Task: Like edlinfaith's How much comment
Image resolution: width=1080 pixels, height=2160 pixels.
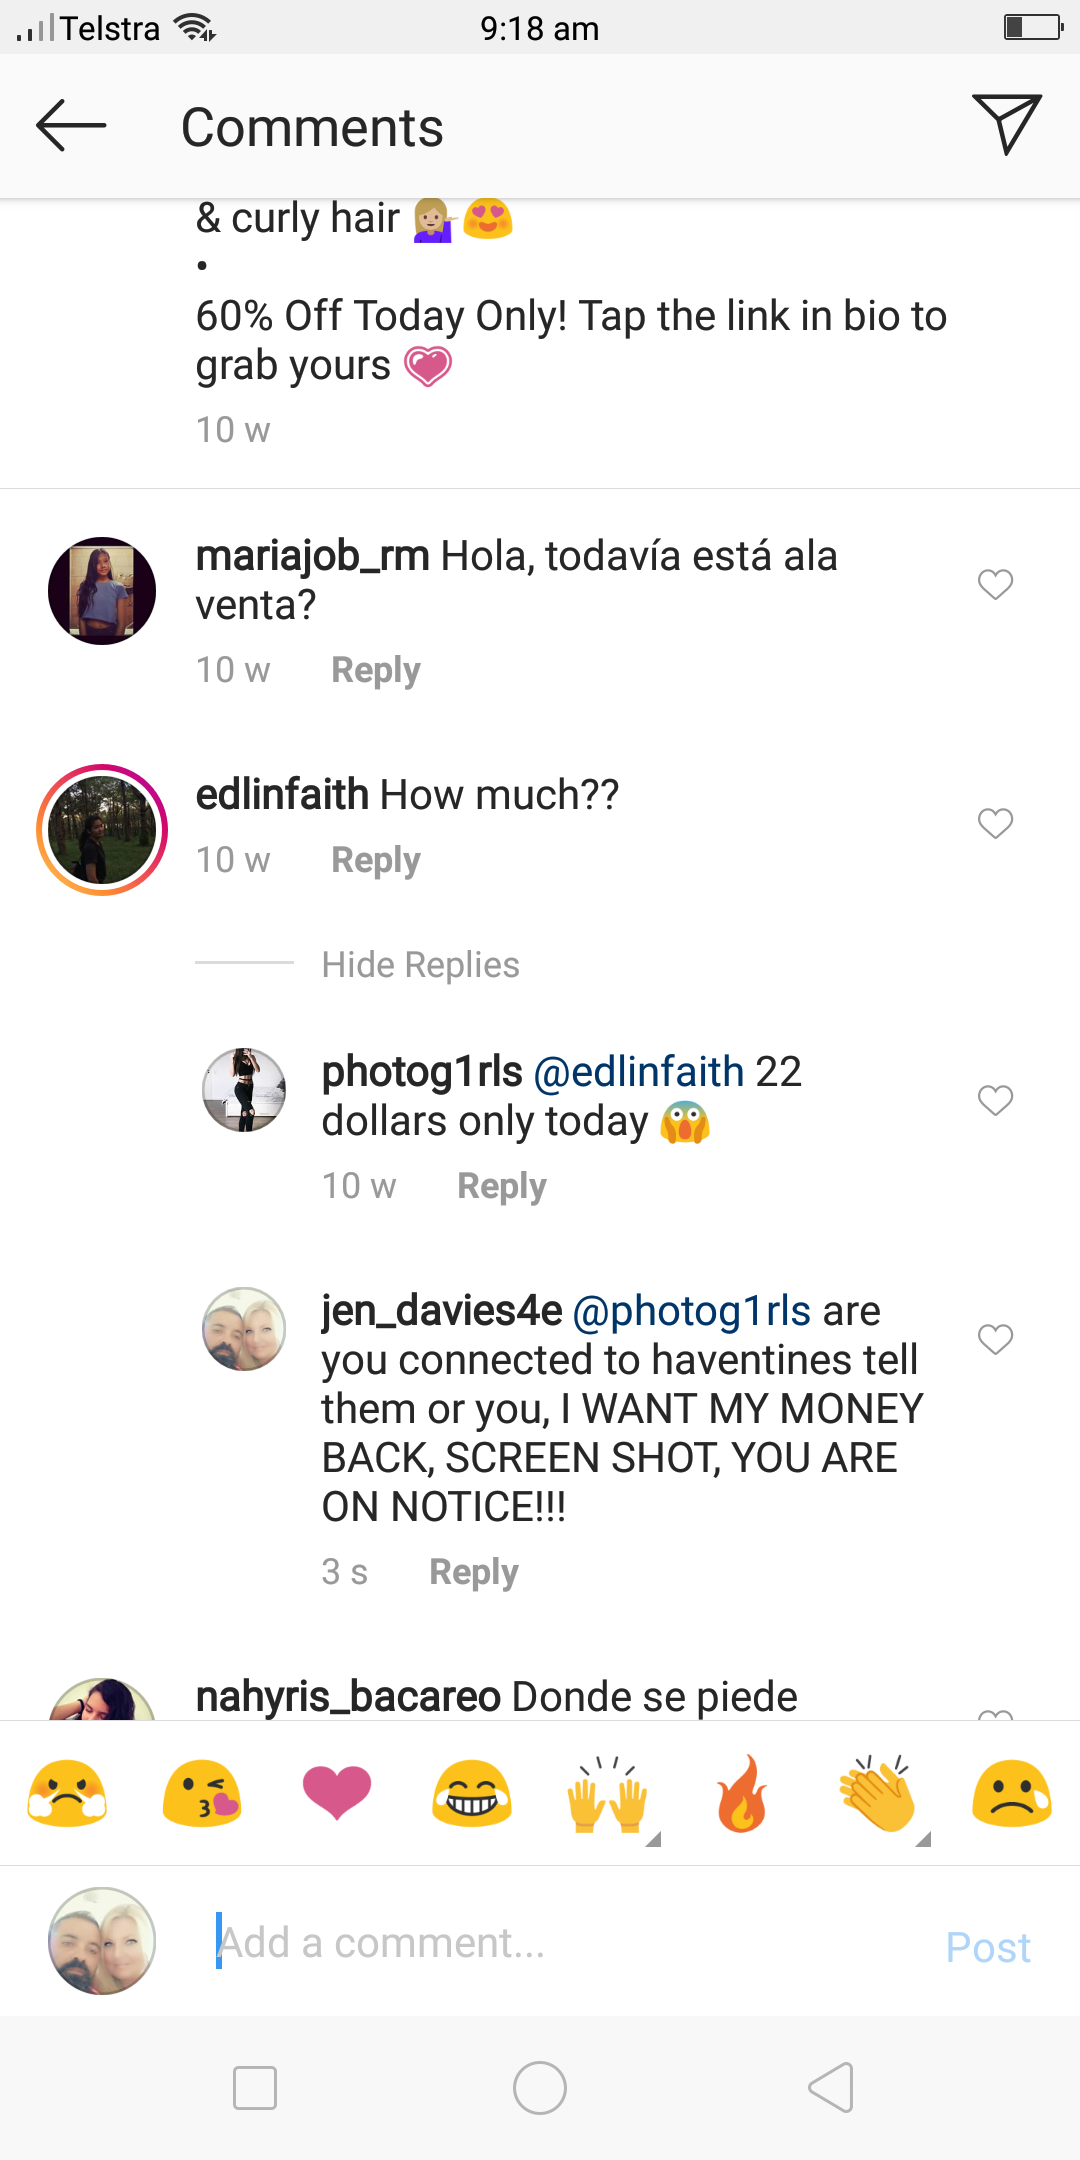Action: pos(995,823)
